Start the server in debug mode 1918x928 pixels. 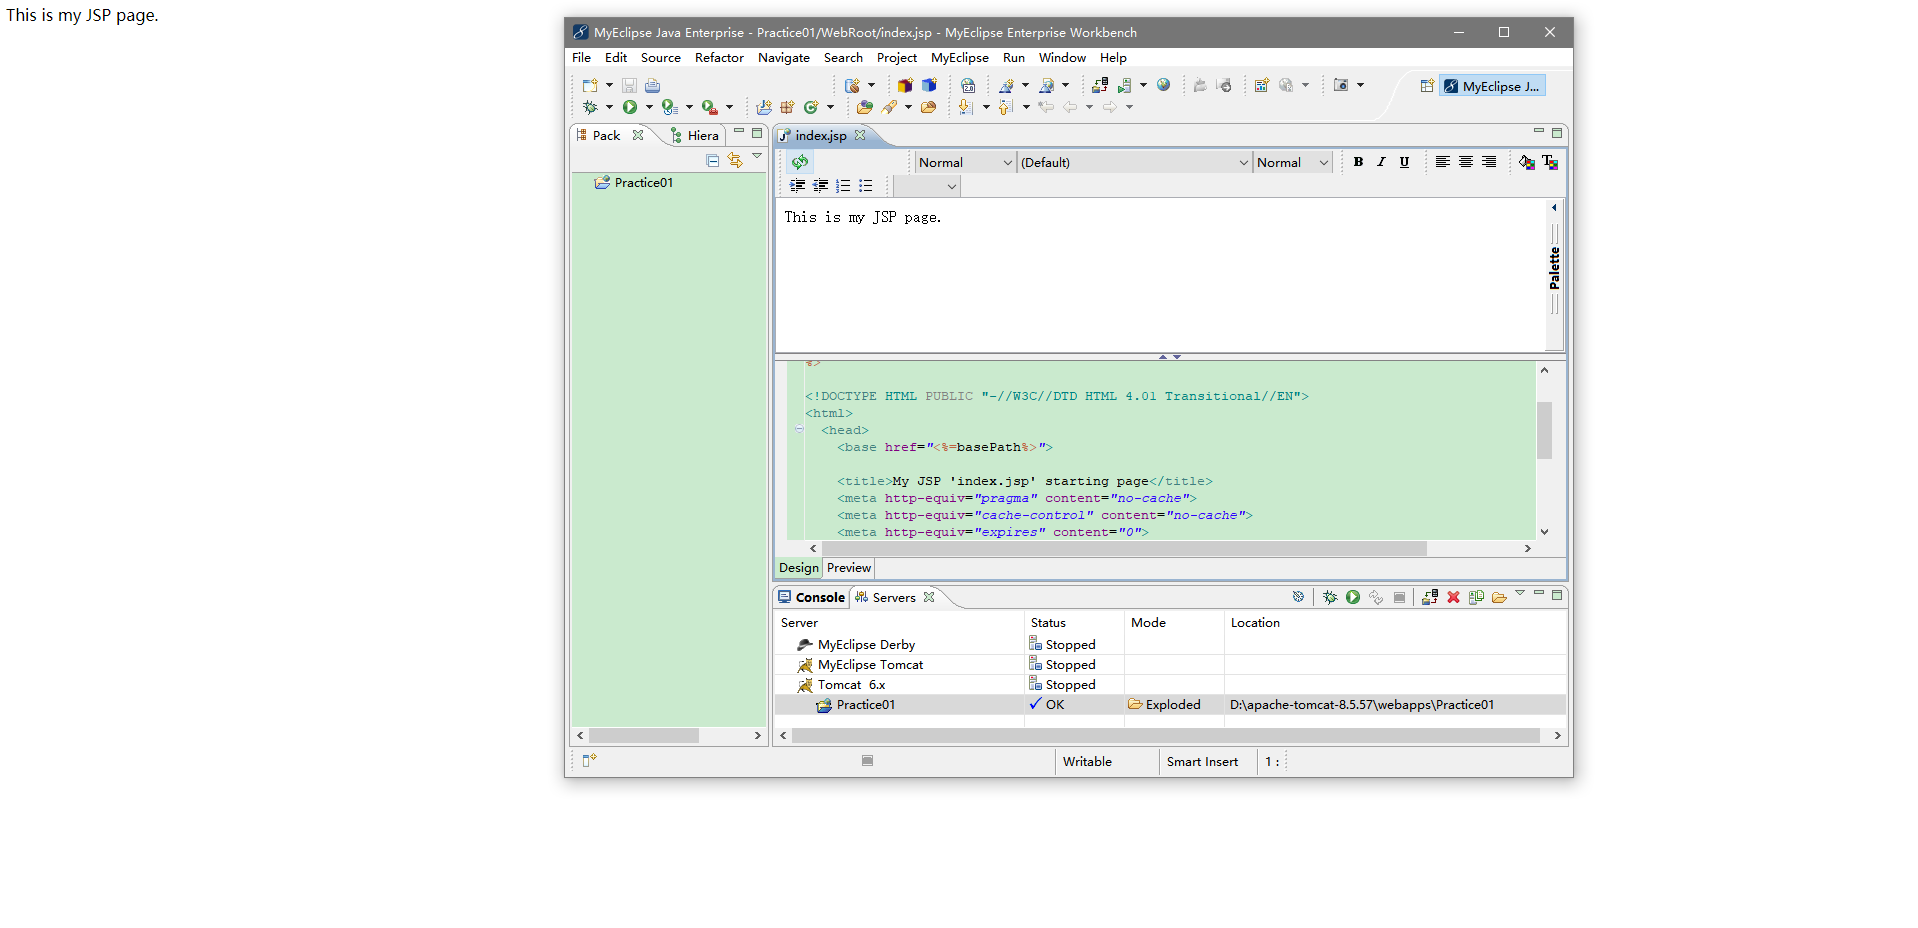[1330, 596]
